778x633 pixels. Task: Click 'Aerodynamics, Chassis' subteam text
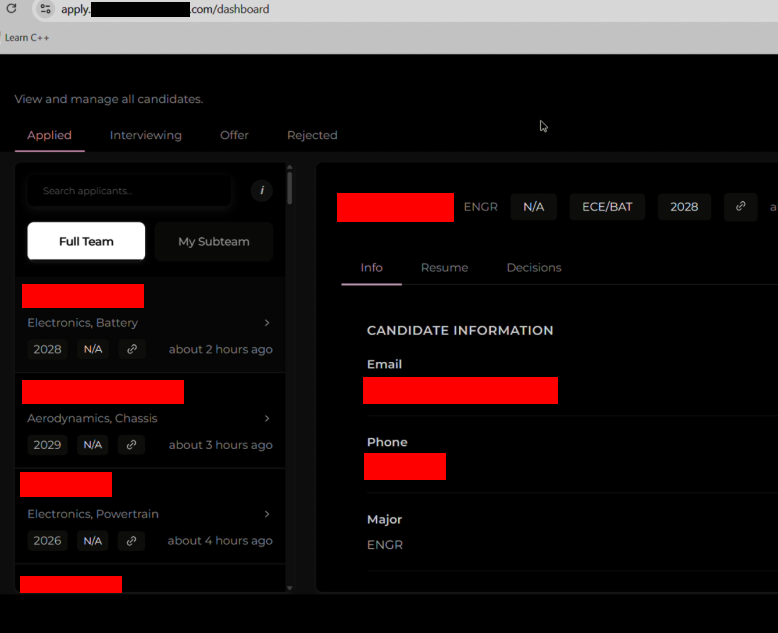pyautogui.click(x=92, y=419)
